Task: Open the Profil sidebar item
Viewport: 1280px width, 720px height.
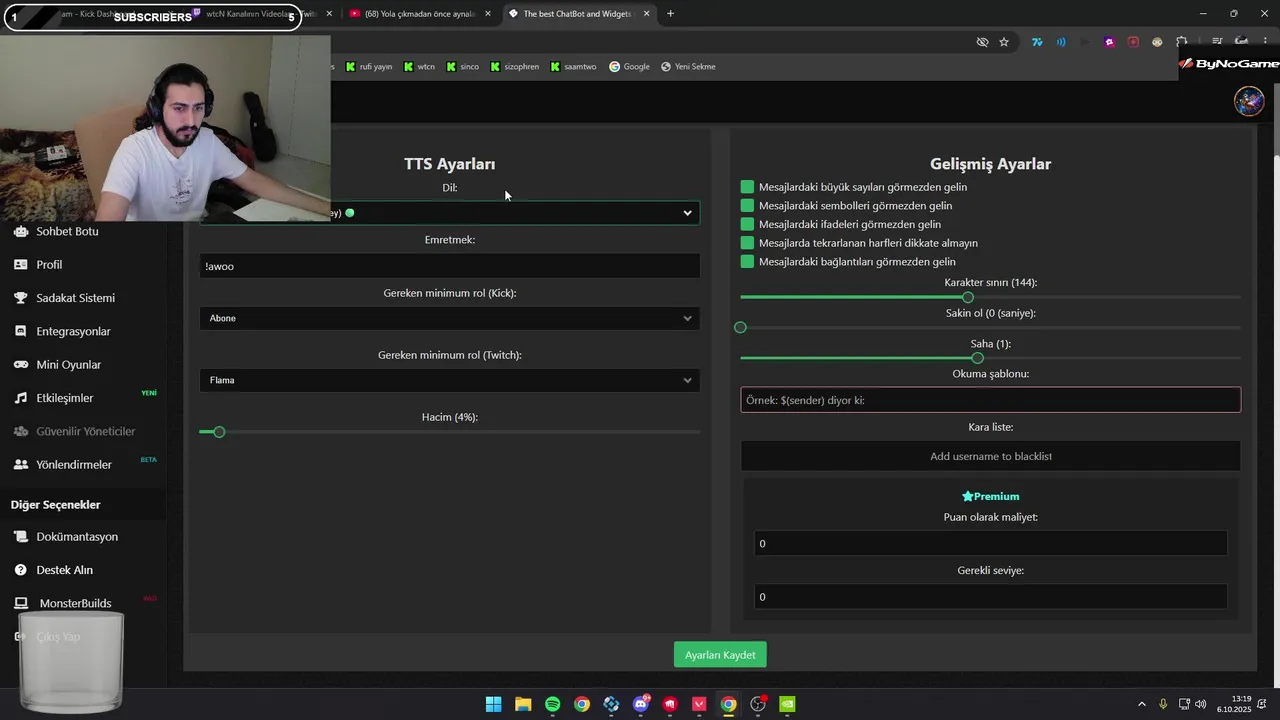Action: point(49,265)
